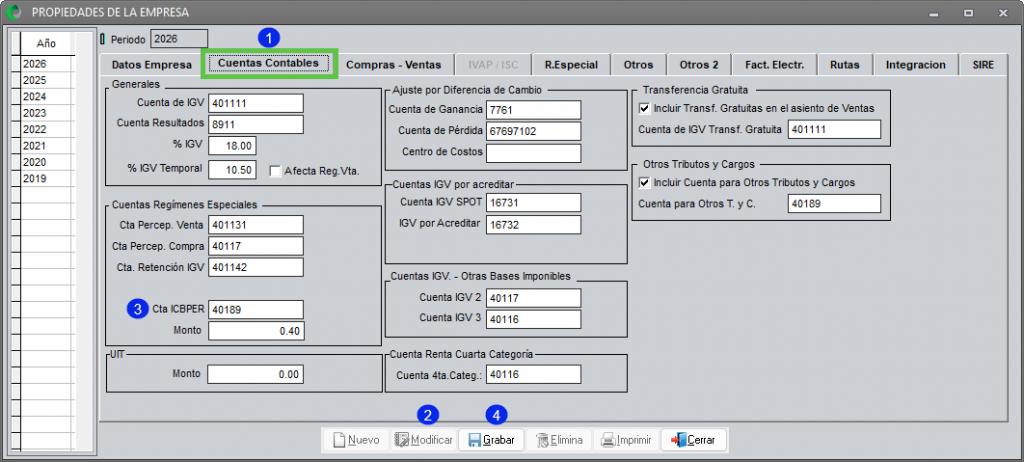Click the Cuenta IGV SPOT field

(x=534, y=203)
